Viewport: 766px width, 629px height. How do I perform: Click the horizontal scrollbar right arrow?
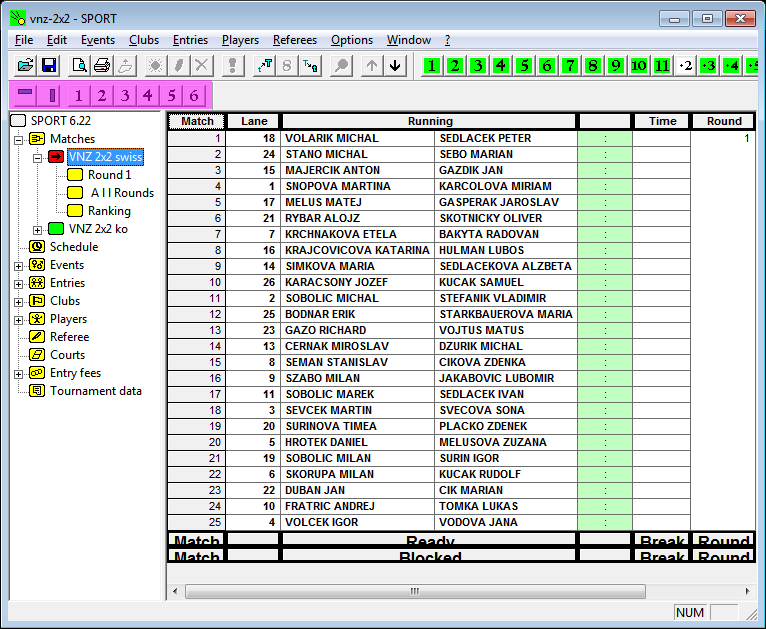[x=747, y=592]
